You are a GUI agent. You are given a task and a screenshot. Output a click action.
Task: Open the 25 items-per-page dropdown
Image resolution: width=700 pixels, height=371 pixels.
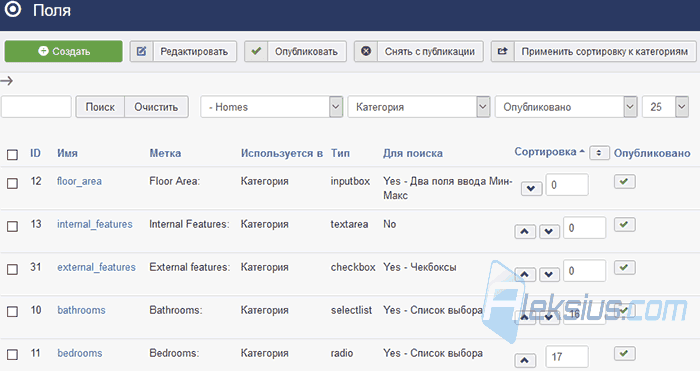(665, 107)
